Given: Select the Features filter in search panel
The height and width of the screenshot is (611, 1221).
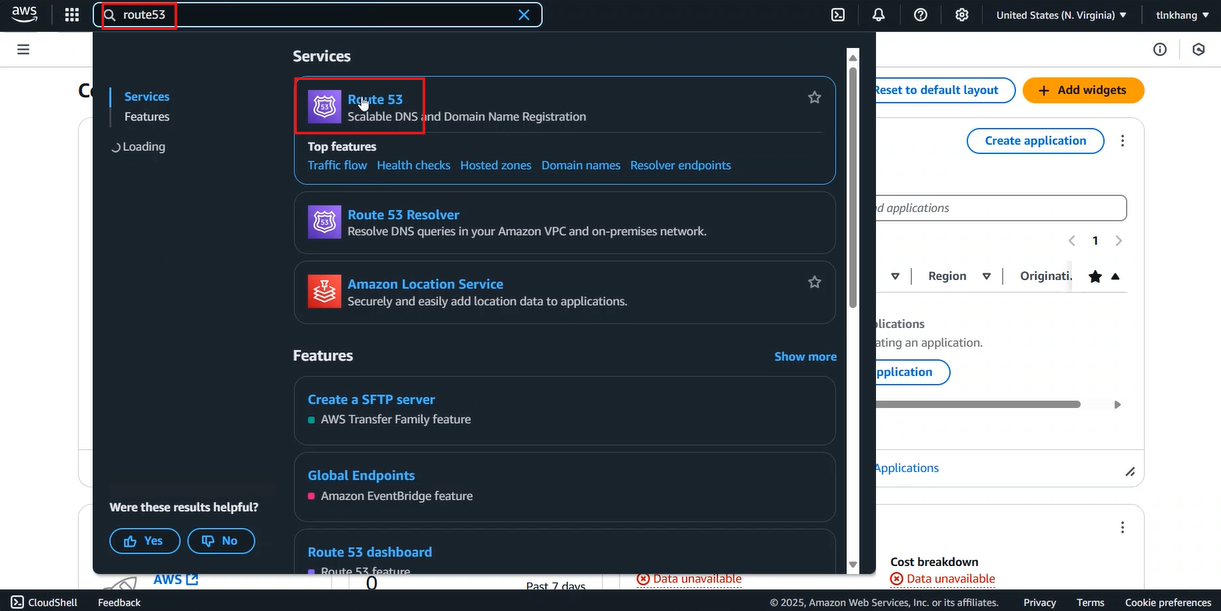Looking at the screenshot, I should [x=147, y=117].
